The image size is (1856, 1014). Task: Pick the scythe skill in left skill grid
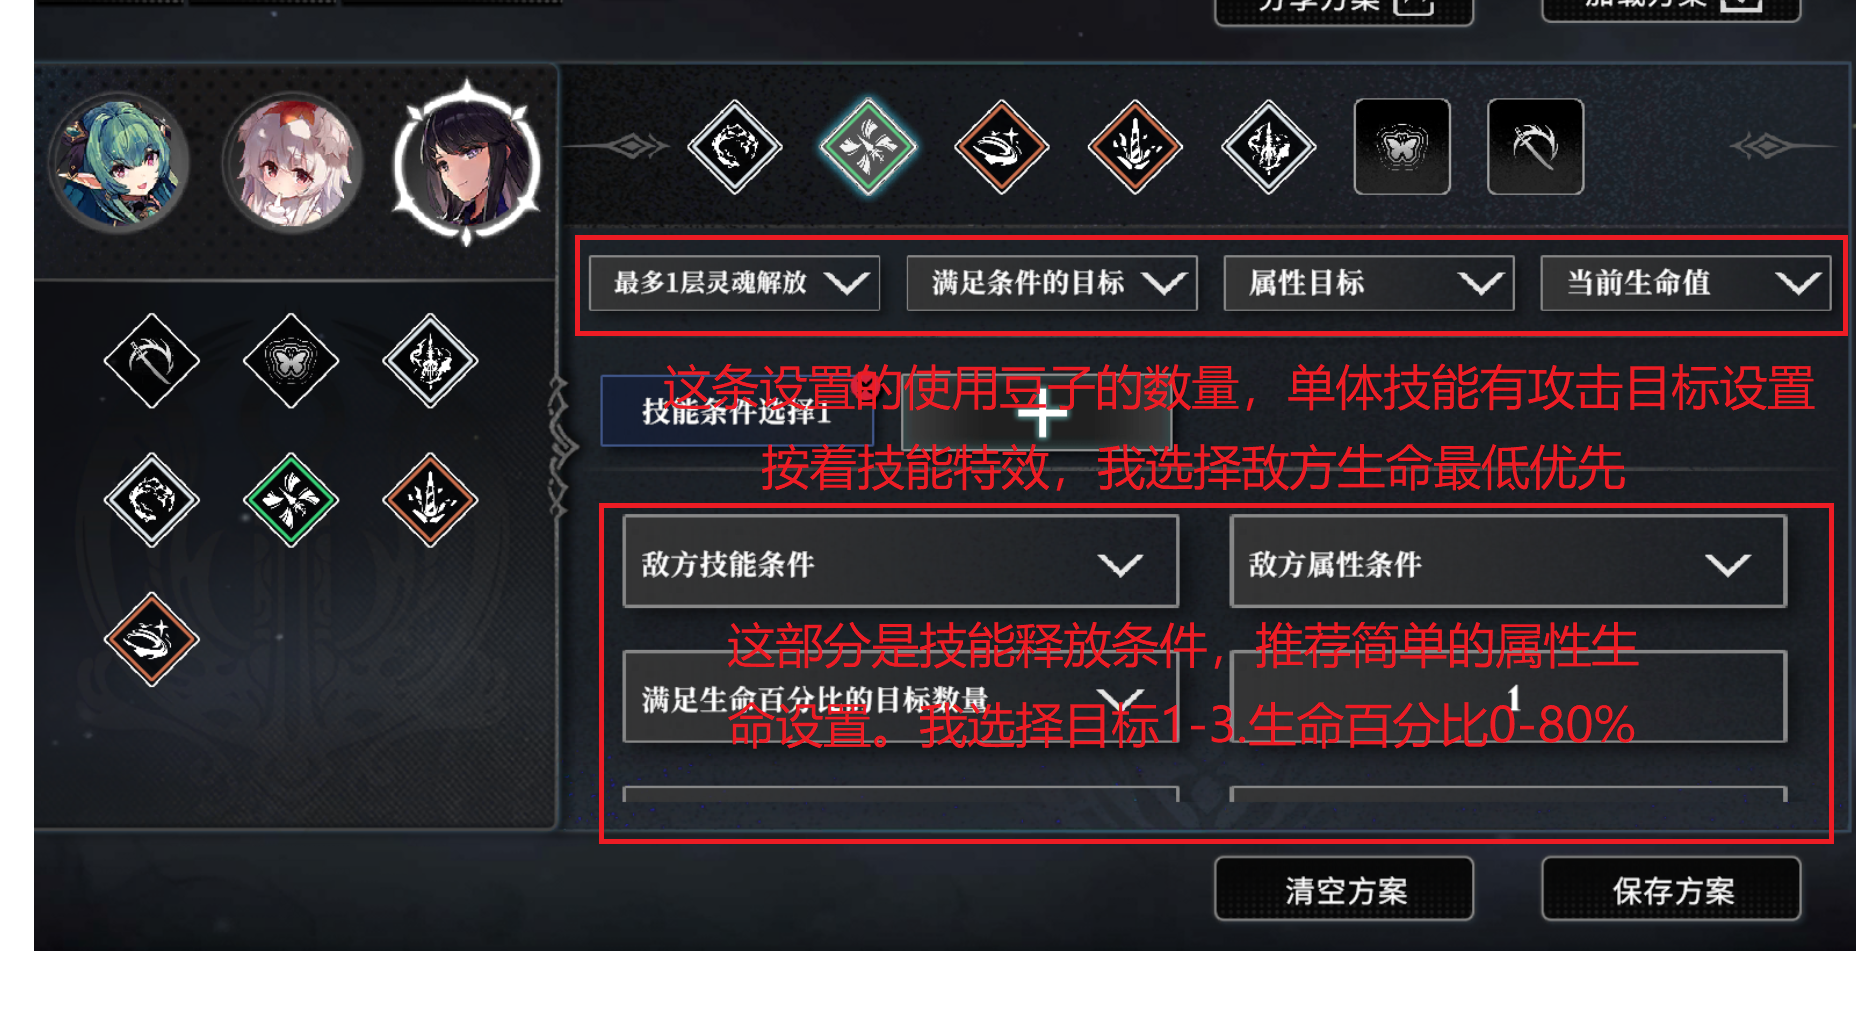[x=152, y=361]
